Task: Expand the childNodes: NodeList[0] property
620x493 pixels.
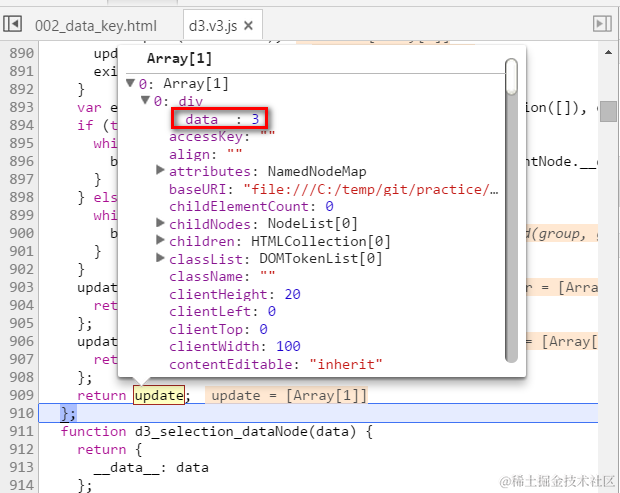Action: pos(160,223)
